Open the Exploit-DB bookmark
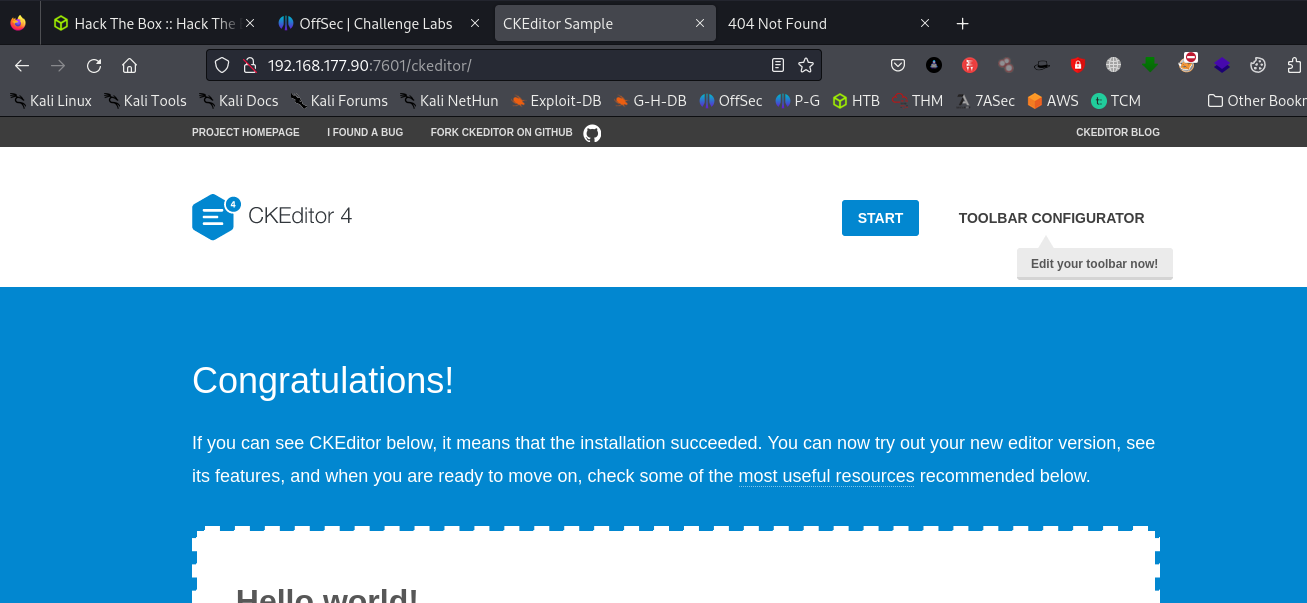Viewport: 1307px width, 603px height. [x=556, y=100]
